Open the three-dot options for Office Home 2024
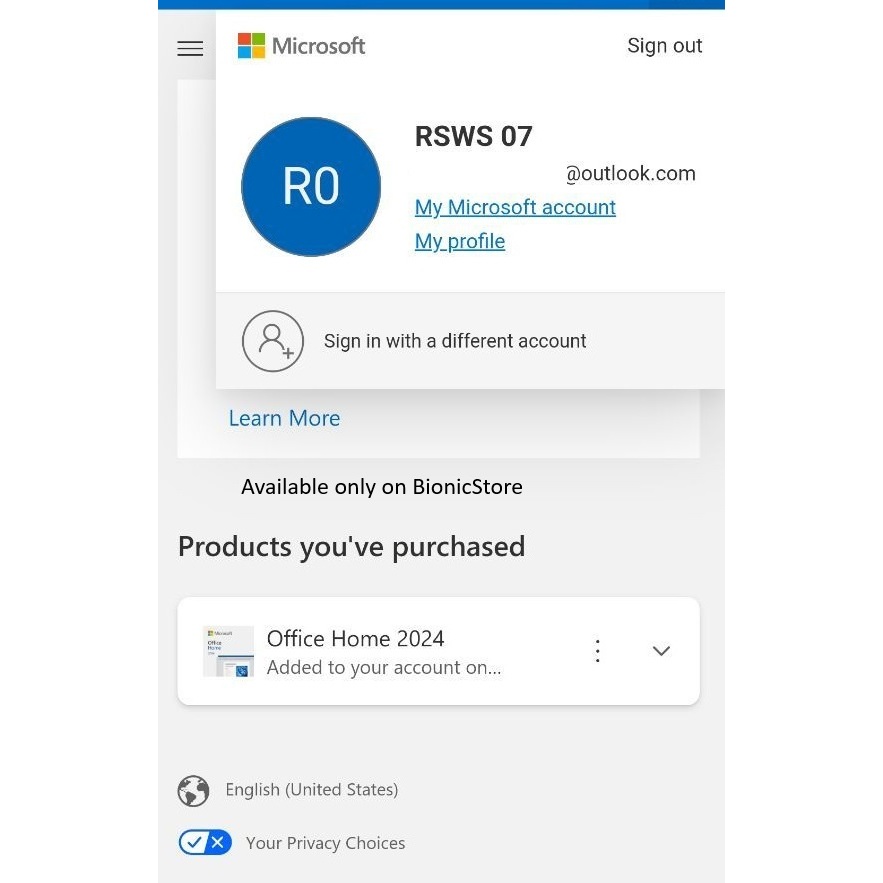The height and width of the screenshot is (883, 883). click(x=597, y=651)
